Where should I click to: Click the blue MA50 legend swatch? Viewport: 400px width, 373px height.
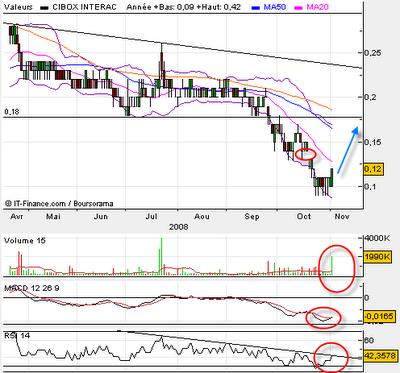pyautogui.click(x=256, y=7)
